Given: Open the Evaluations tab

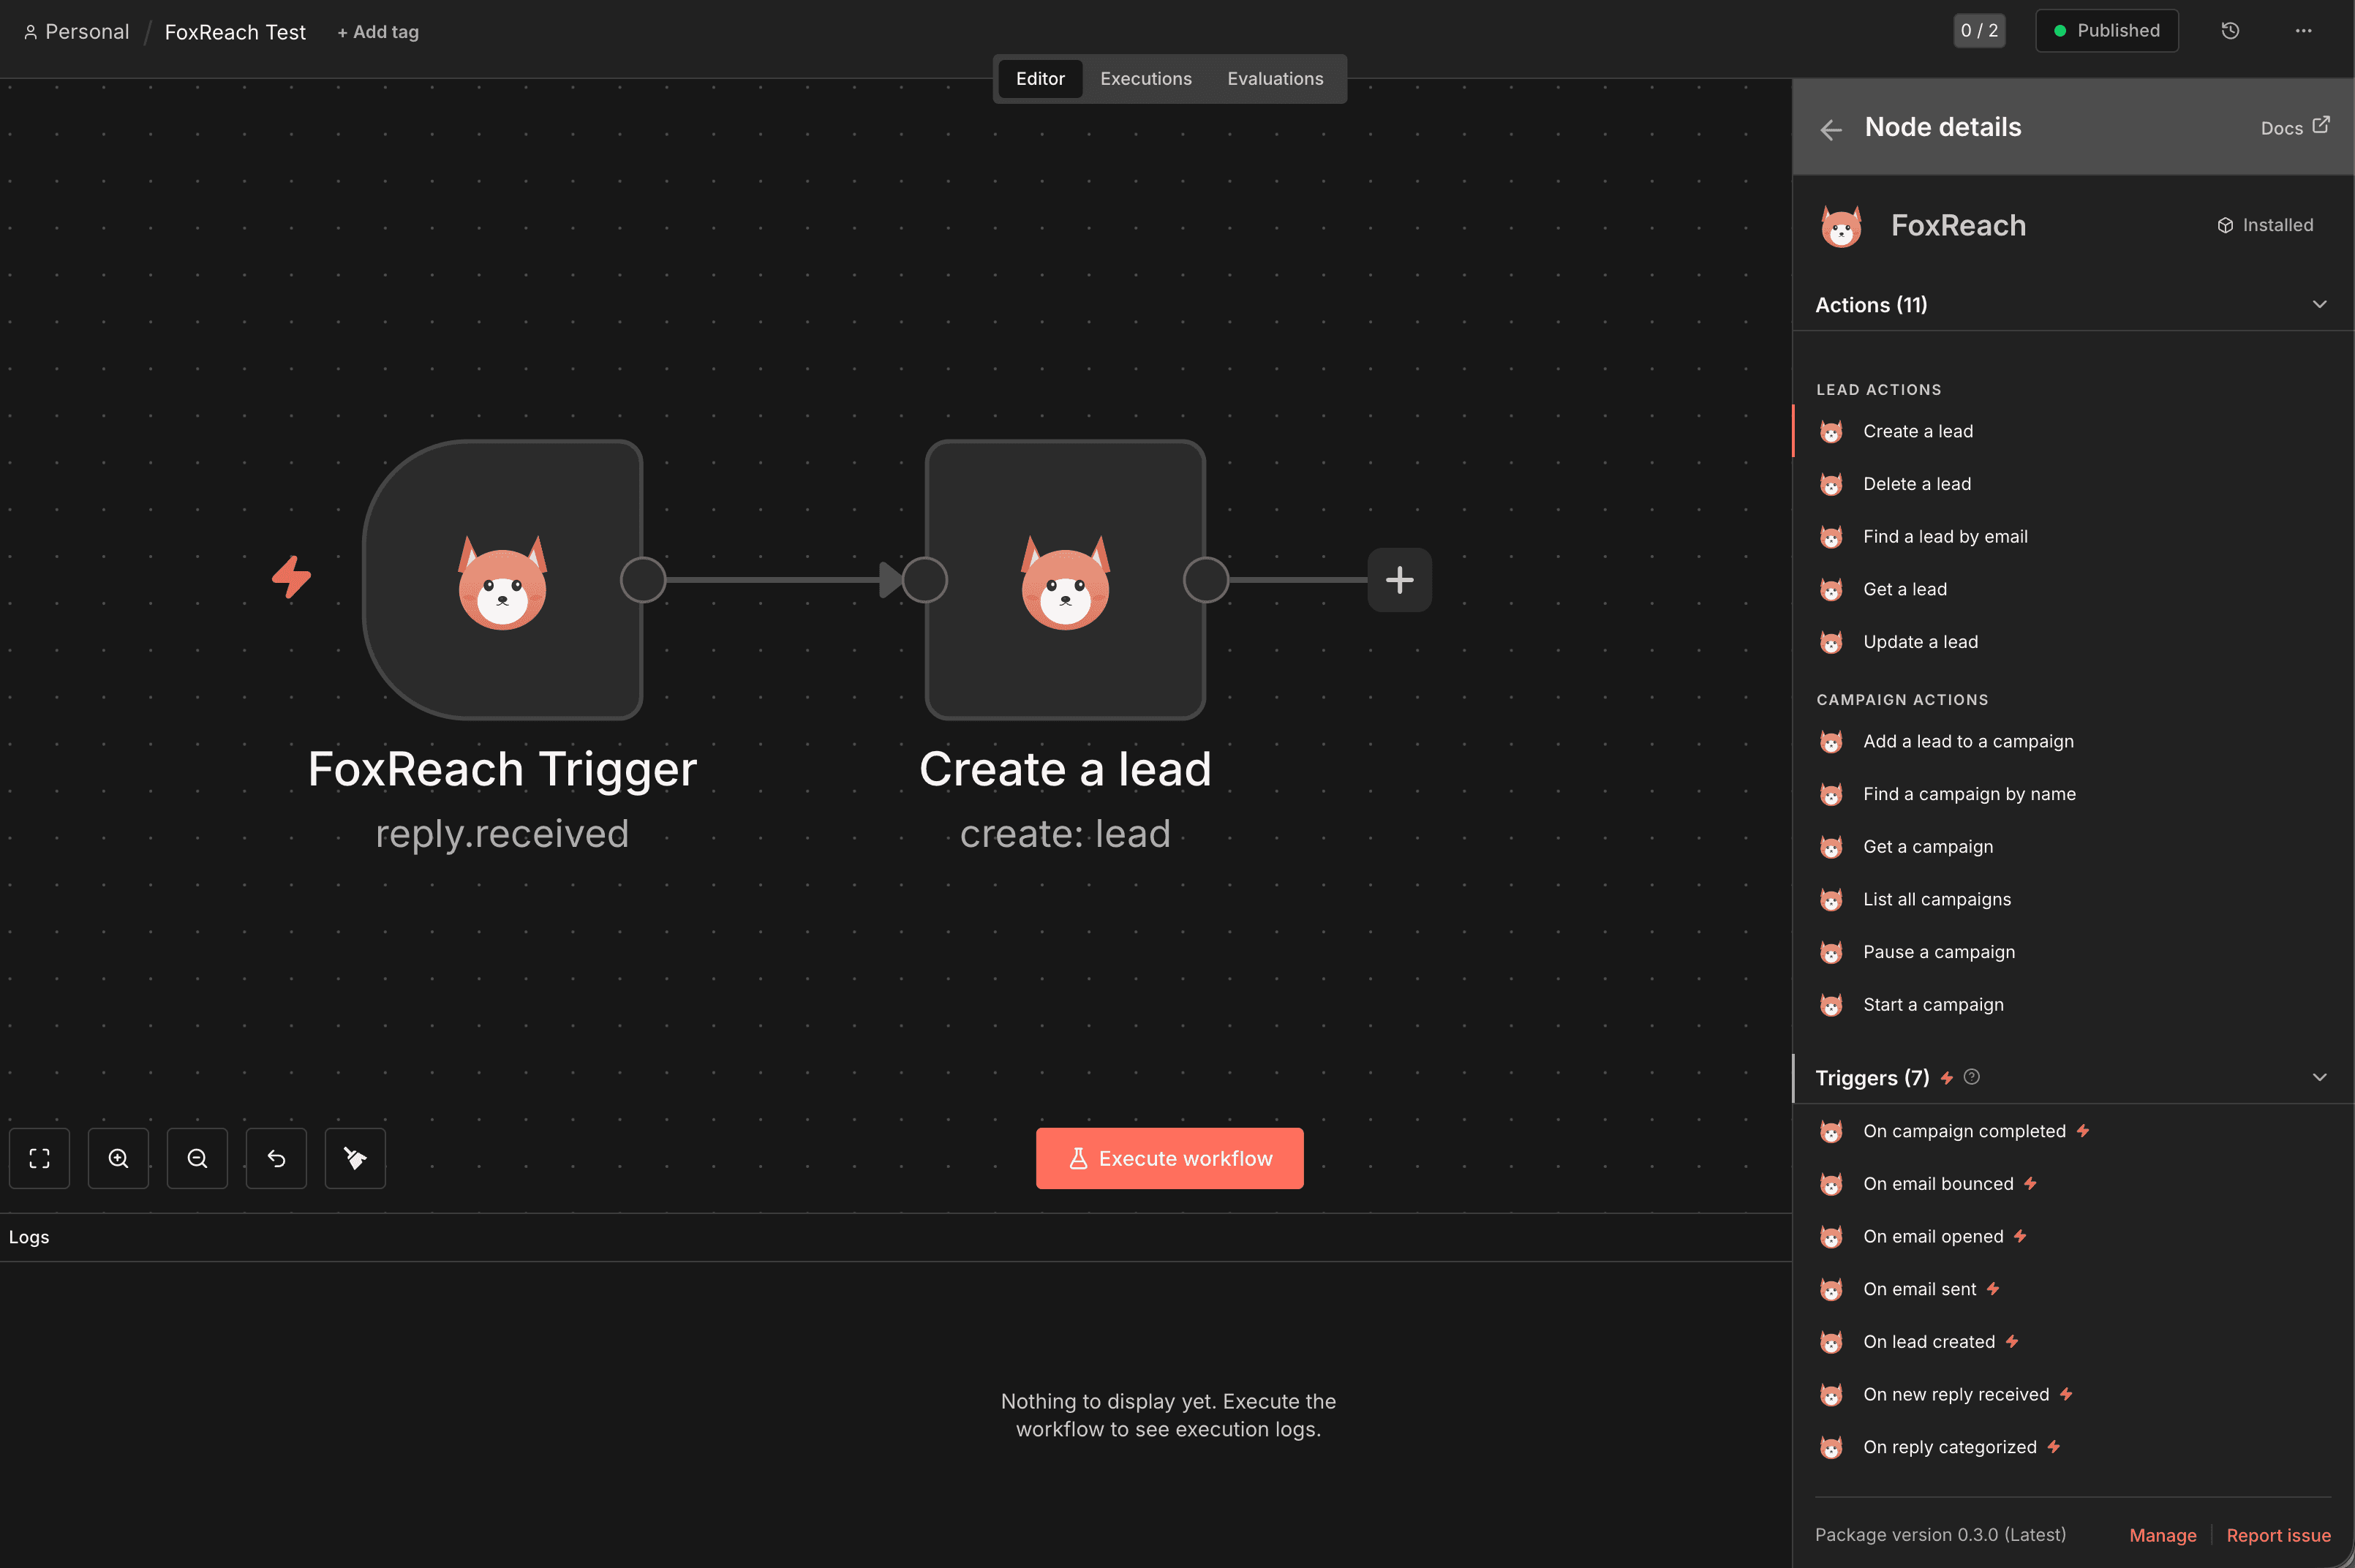Looking at the screenshot, I should click(x=1275, y=78).
